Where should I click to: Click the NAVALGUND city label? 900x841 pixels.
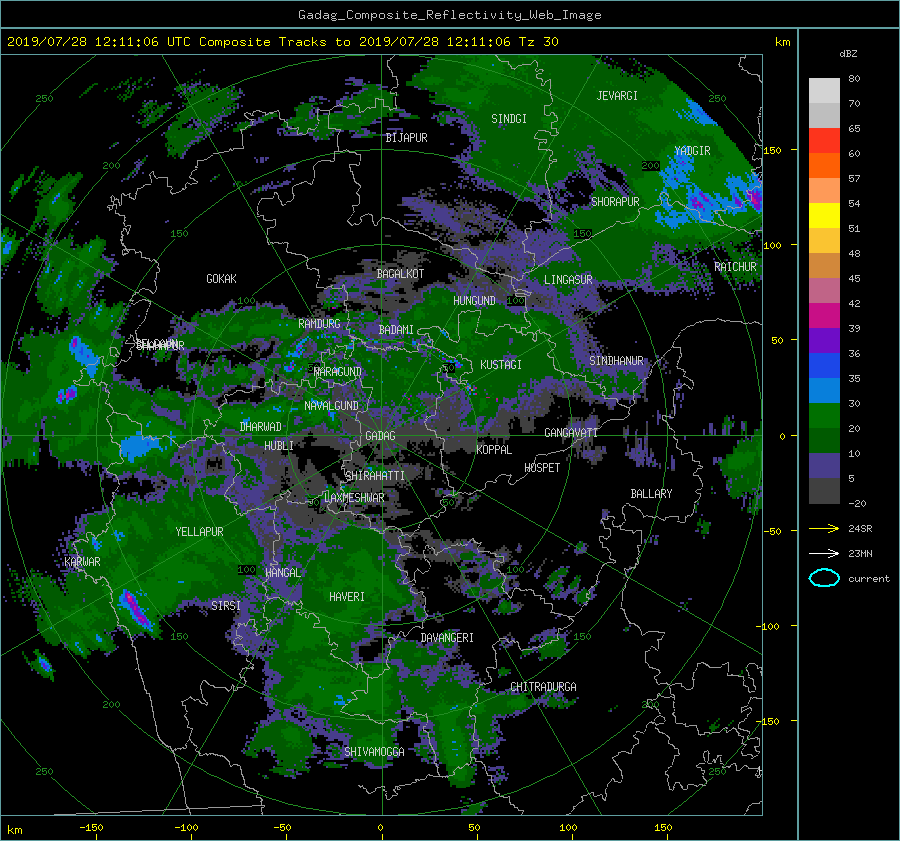331,406
